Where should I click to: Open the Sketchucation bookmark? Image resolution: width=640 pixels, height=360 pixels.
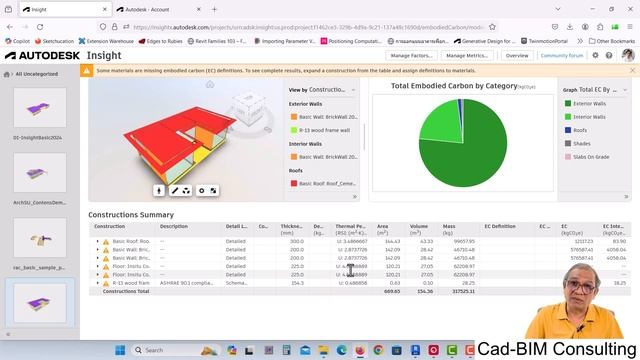54,41
